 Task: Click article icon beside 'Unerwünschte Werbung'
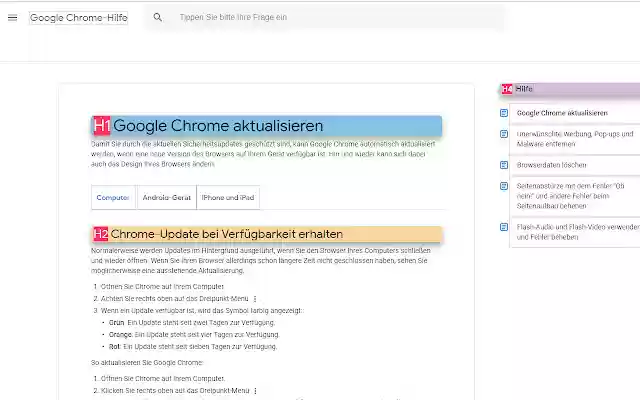point(504,134)
